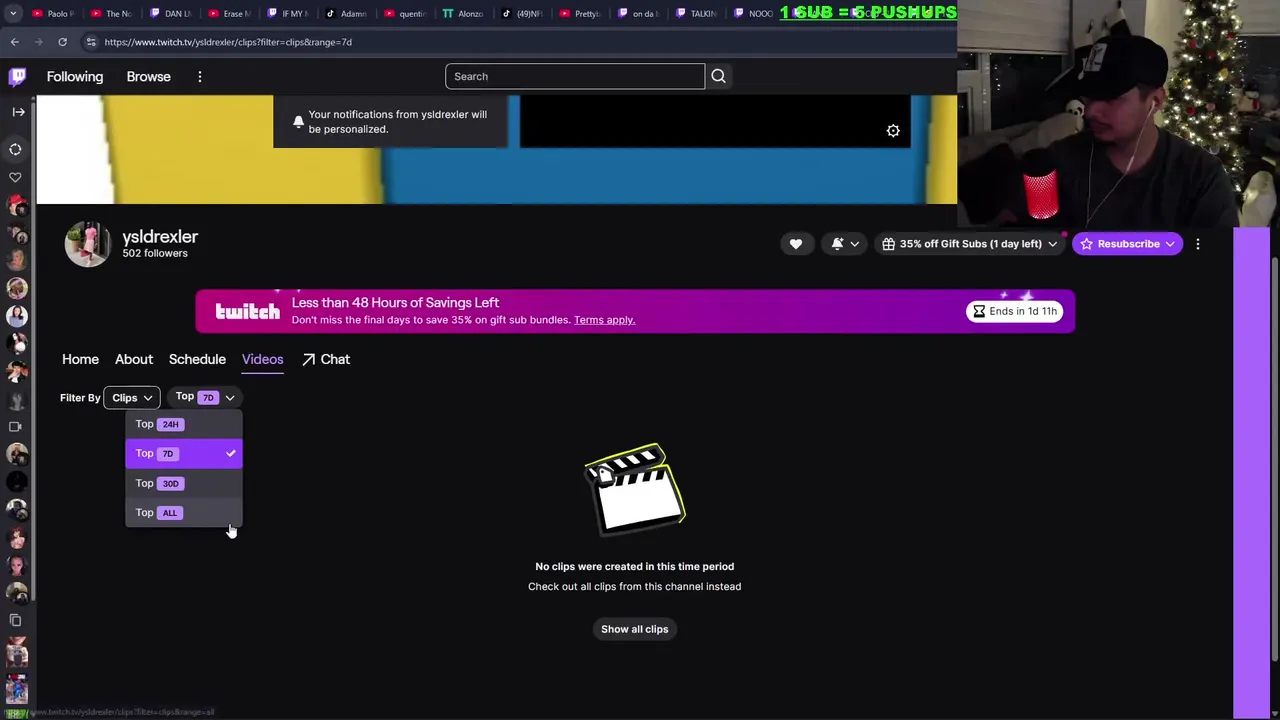The height and width of the screenshot is (720, 1280).
Task: Open the channel Home tab
Action: point(80,359)
